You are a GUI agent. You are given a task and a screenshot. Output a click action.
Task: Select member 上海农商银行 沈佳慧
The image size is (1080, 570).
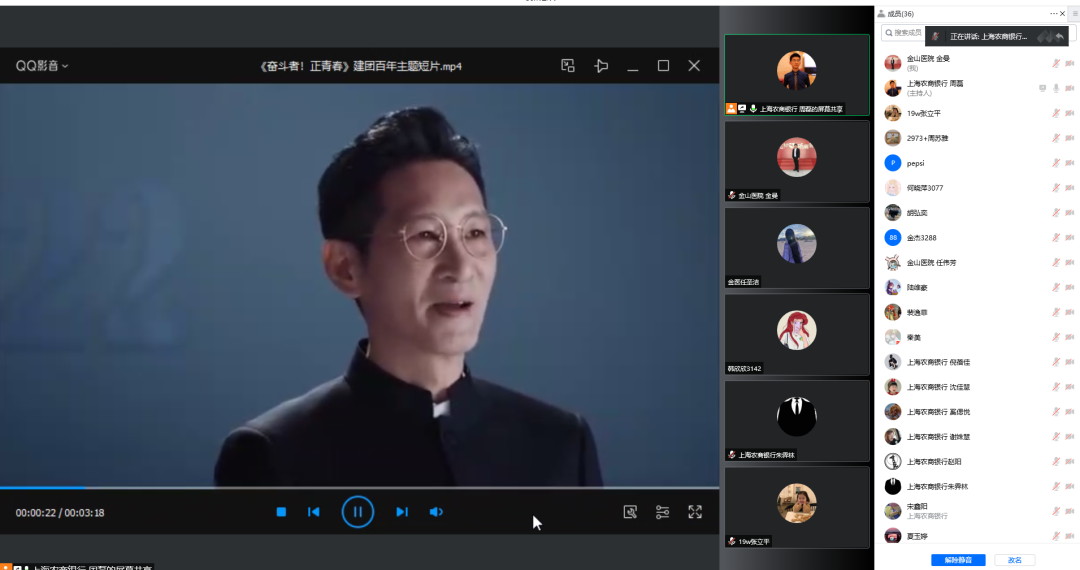pyautogui.click(x=978, y=387)
